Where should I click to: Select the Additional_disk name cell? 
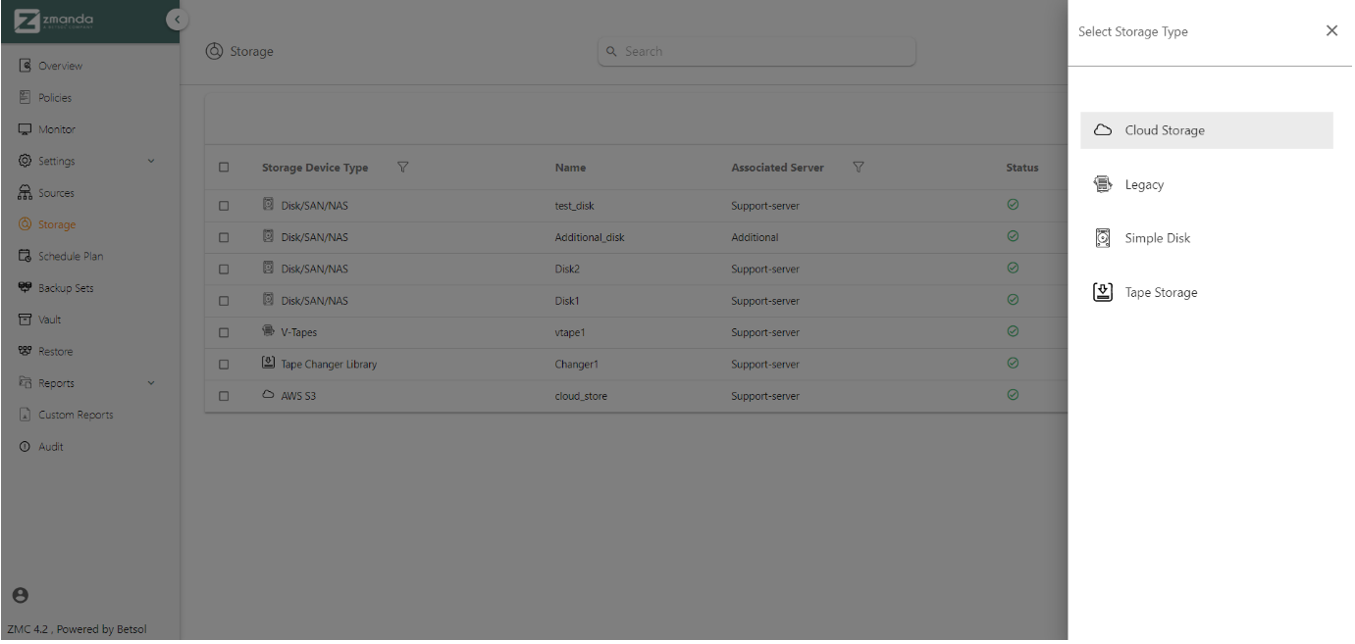589,237
